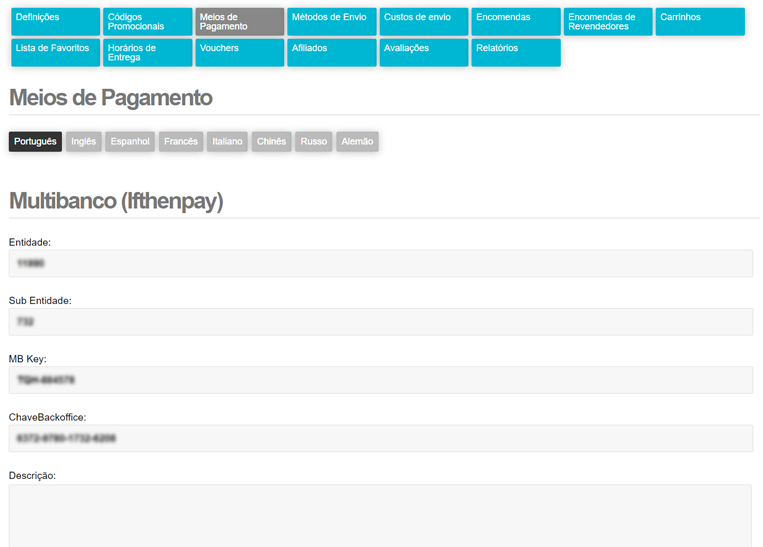Open the Encomendas tab

coord(516,21)
